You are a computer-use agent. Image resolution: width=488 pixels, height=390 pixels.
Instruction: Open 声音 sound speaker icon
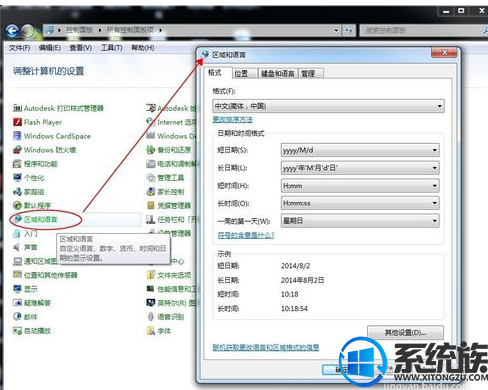coord(17,247)
